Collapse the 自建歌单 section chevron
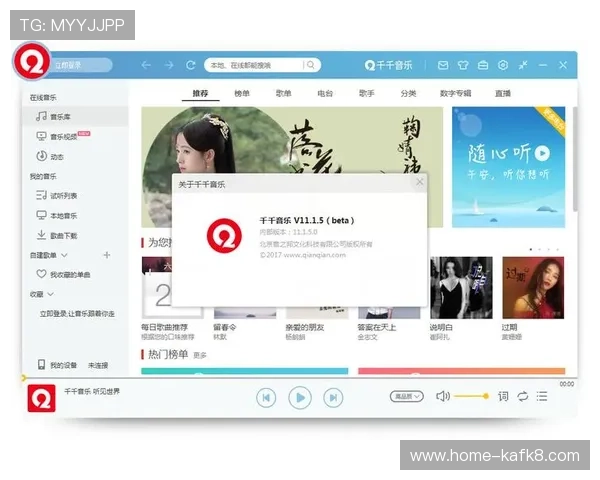The image size is (600, 480). click(64, 255)
